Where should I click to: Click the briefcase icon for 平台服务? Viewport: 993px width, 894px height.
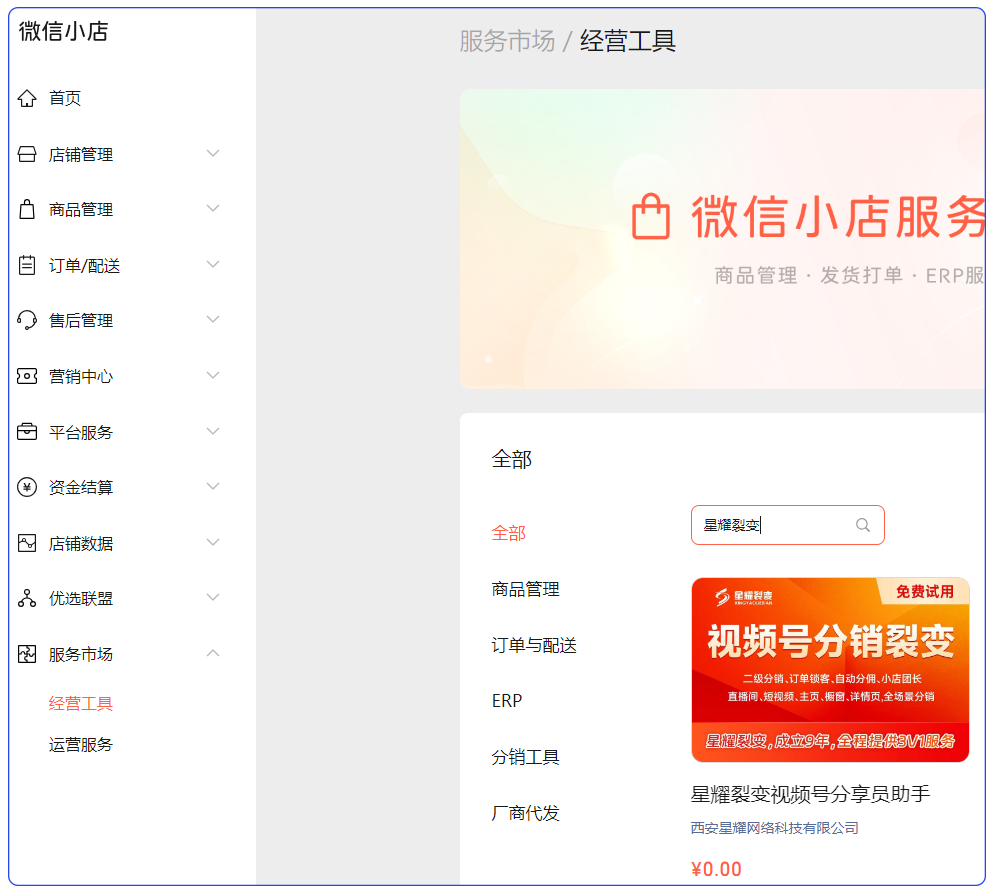point(27,432)
